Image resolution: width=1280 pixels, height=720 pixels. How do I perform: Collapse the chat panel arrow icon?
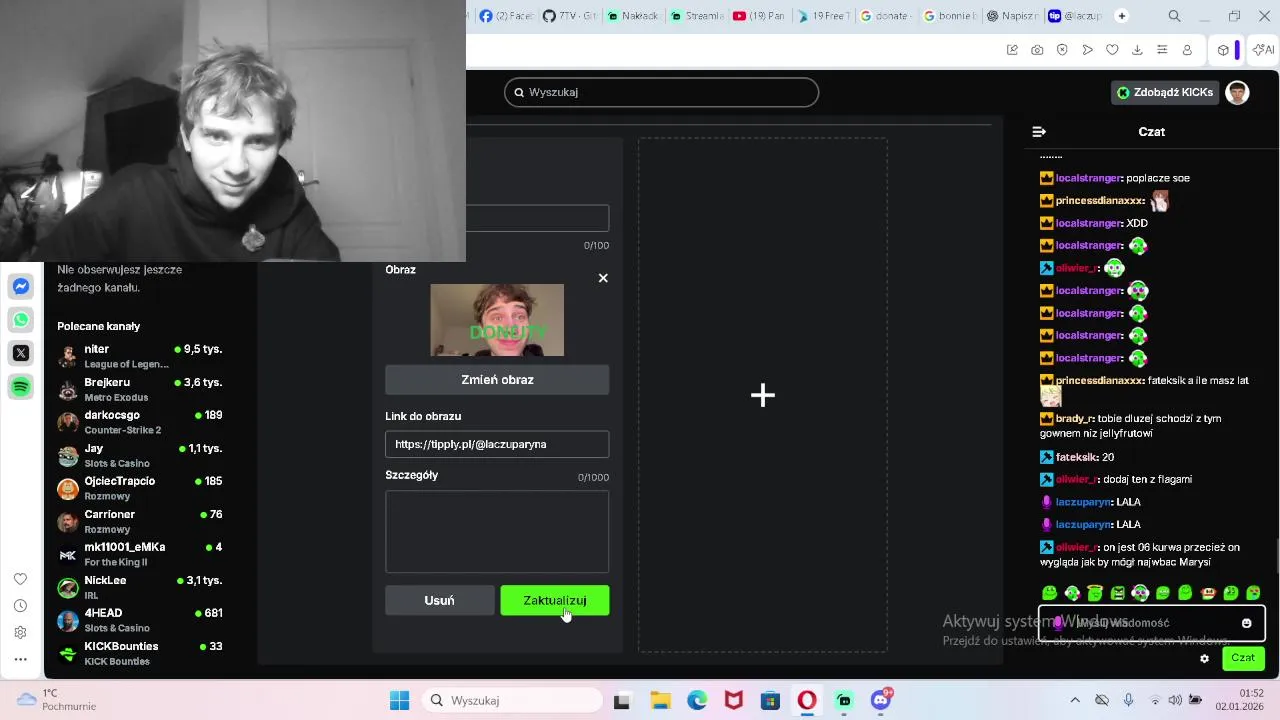tap(1039, 132)
